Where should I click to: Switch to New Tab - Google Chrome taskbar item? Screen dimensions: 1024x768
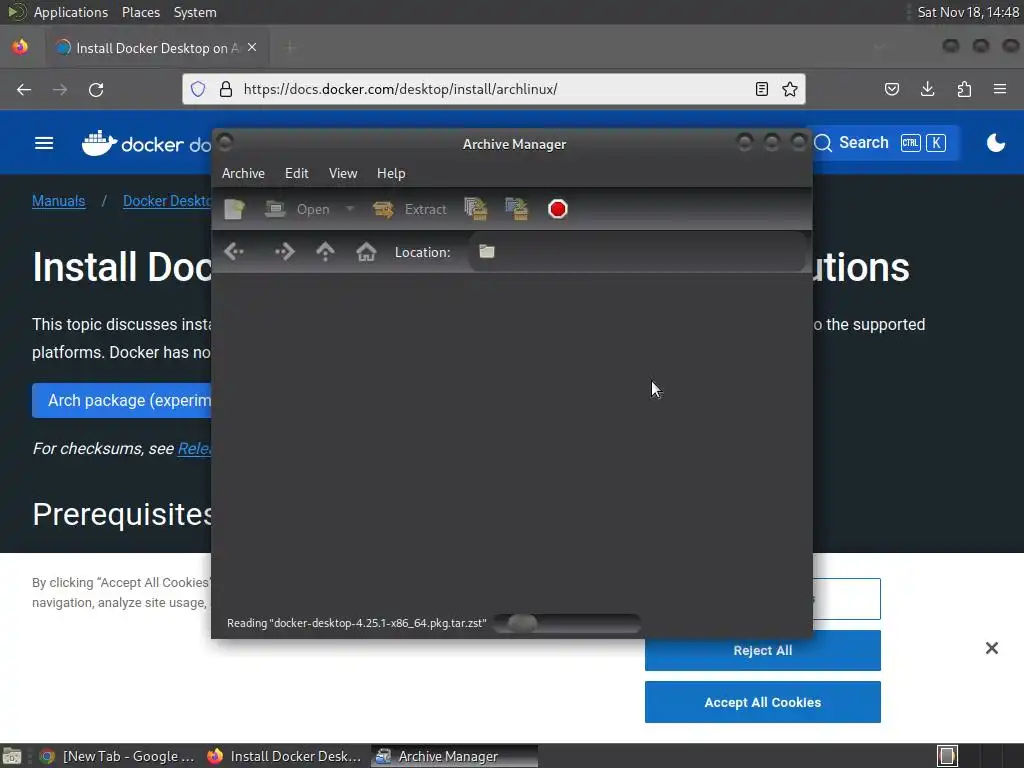(x=118, y=756)
